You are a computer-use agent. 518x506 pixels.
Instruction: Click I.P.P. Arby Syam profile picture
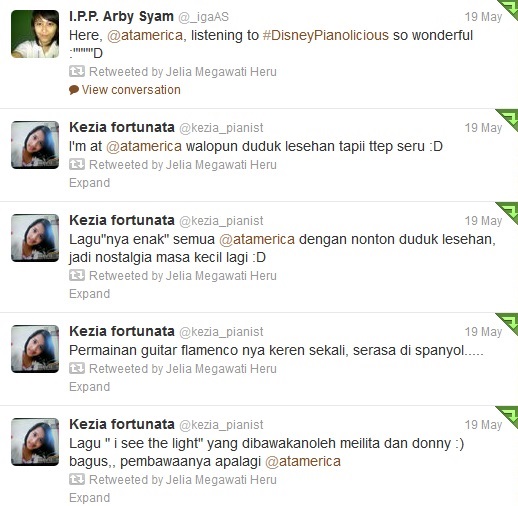(x=35, y=34)
